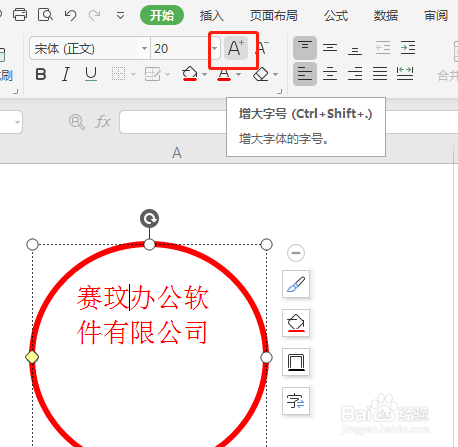Viewport: 458px width, 447px height.
Task: Open the 审阅 tab
Action: (436, 16)
